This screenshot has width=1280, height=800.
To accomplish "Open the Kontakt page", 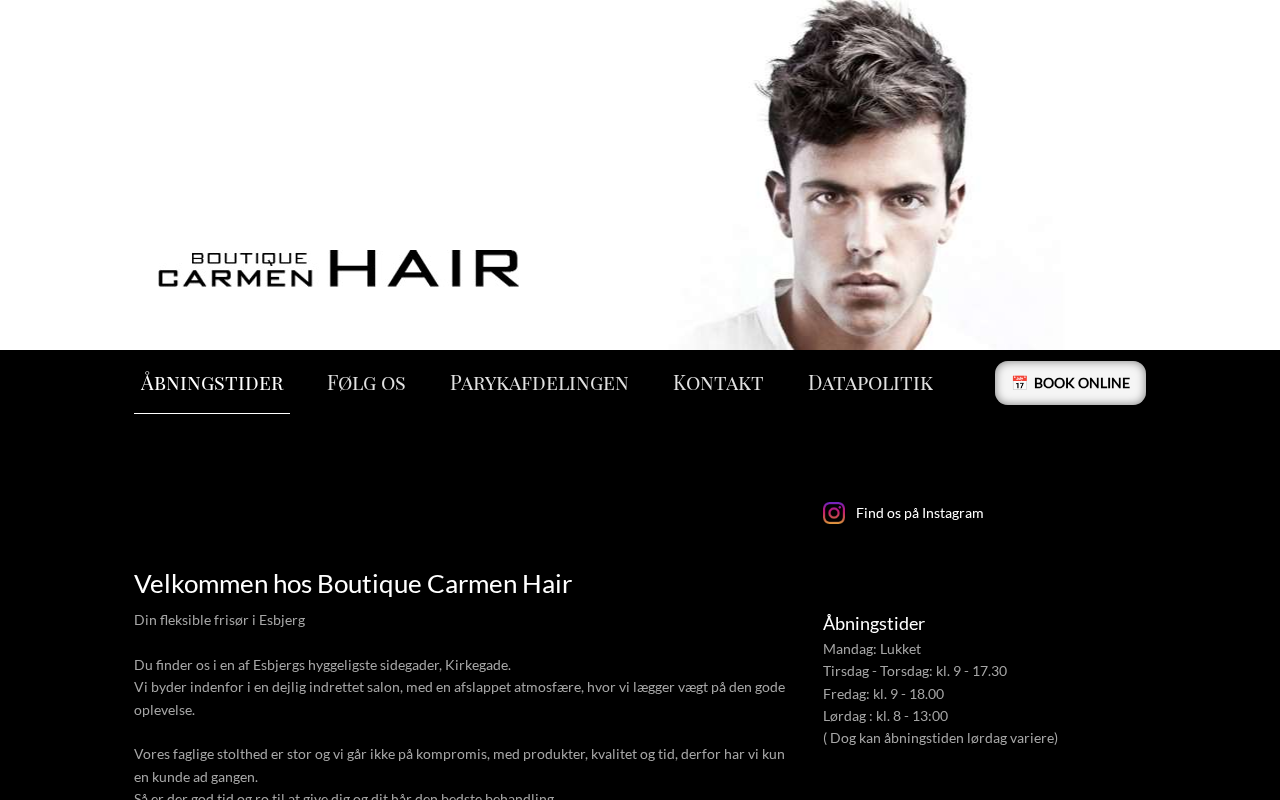I will [x=718, y=382].
